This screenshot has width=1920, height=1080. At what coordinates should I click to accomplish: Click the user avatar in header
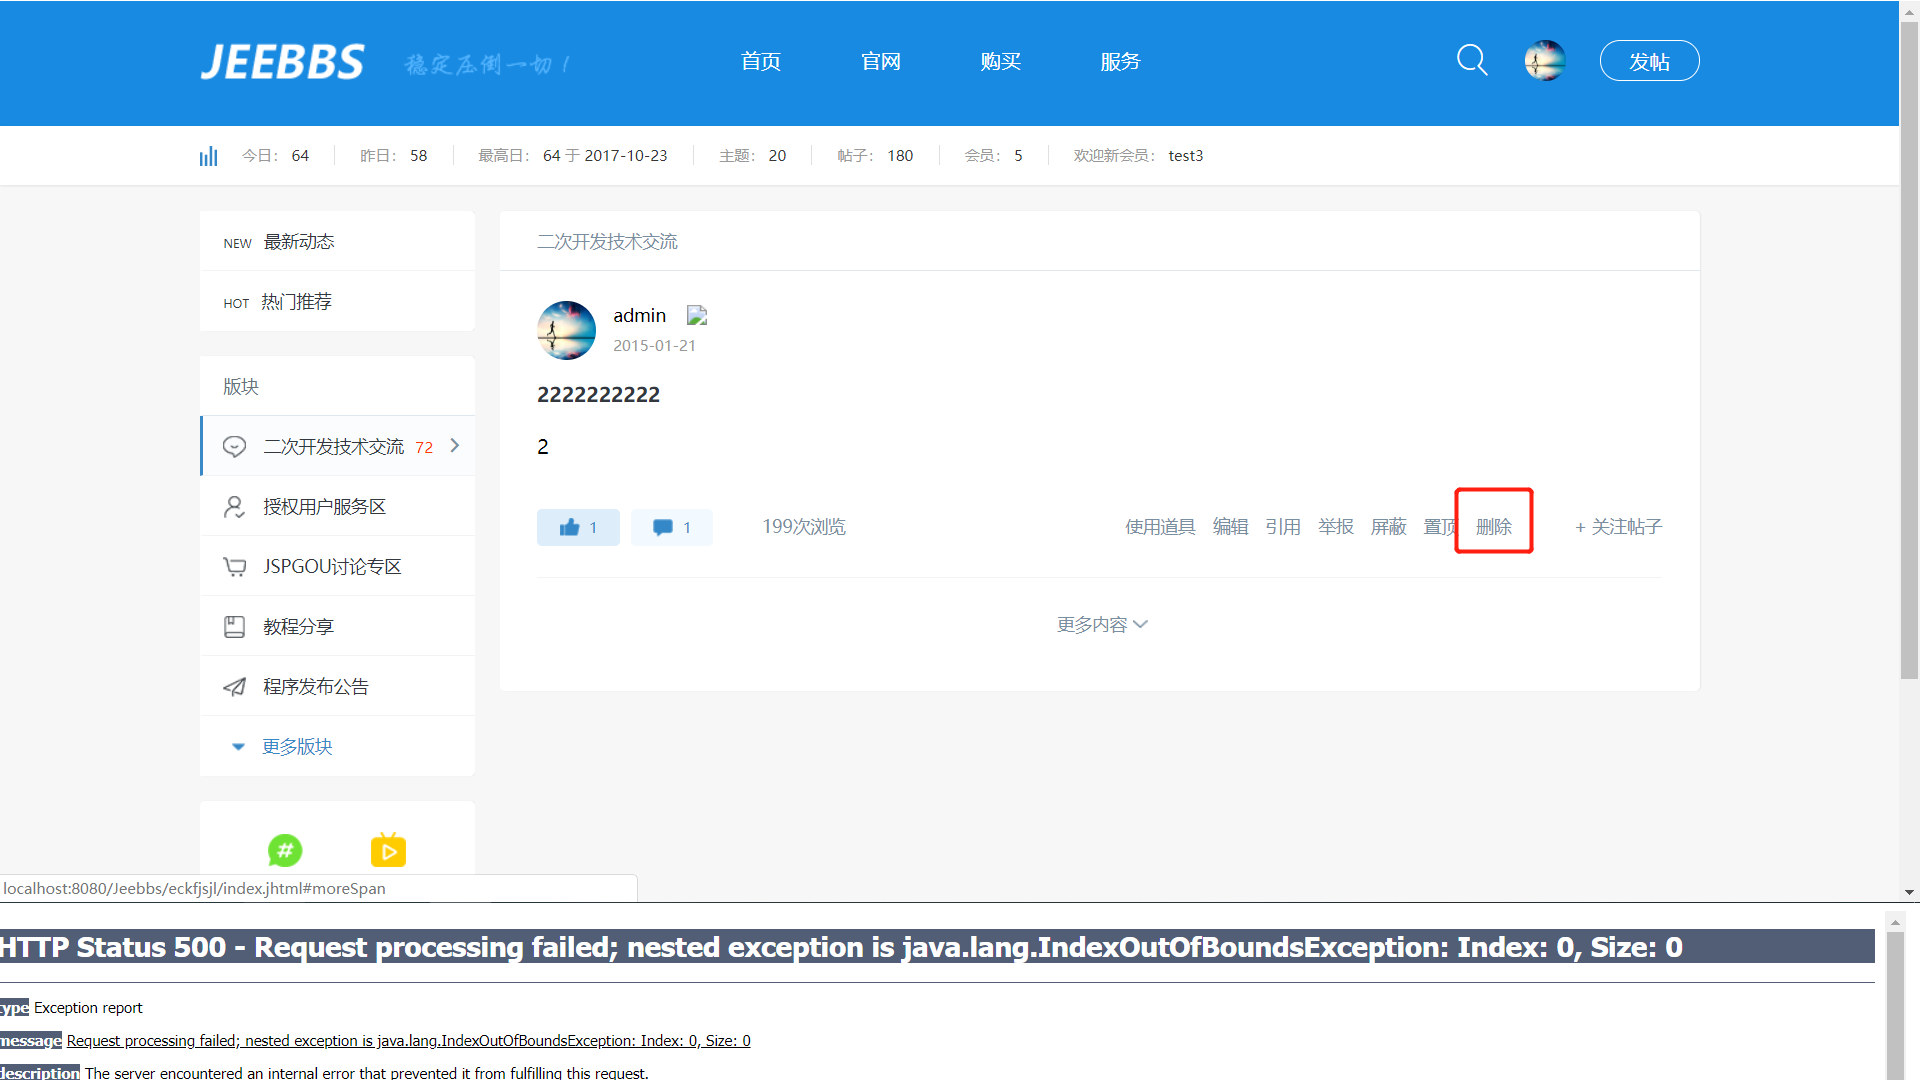1544,60
